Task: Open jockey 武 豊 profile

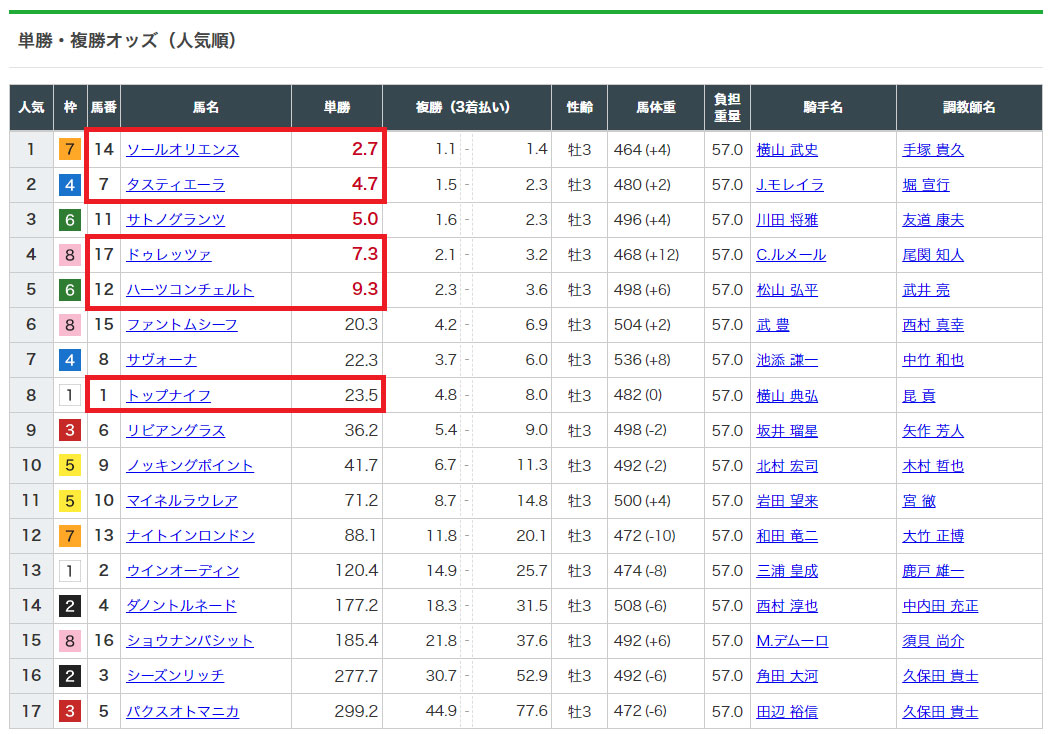Action: pos(773,325)
